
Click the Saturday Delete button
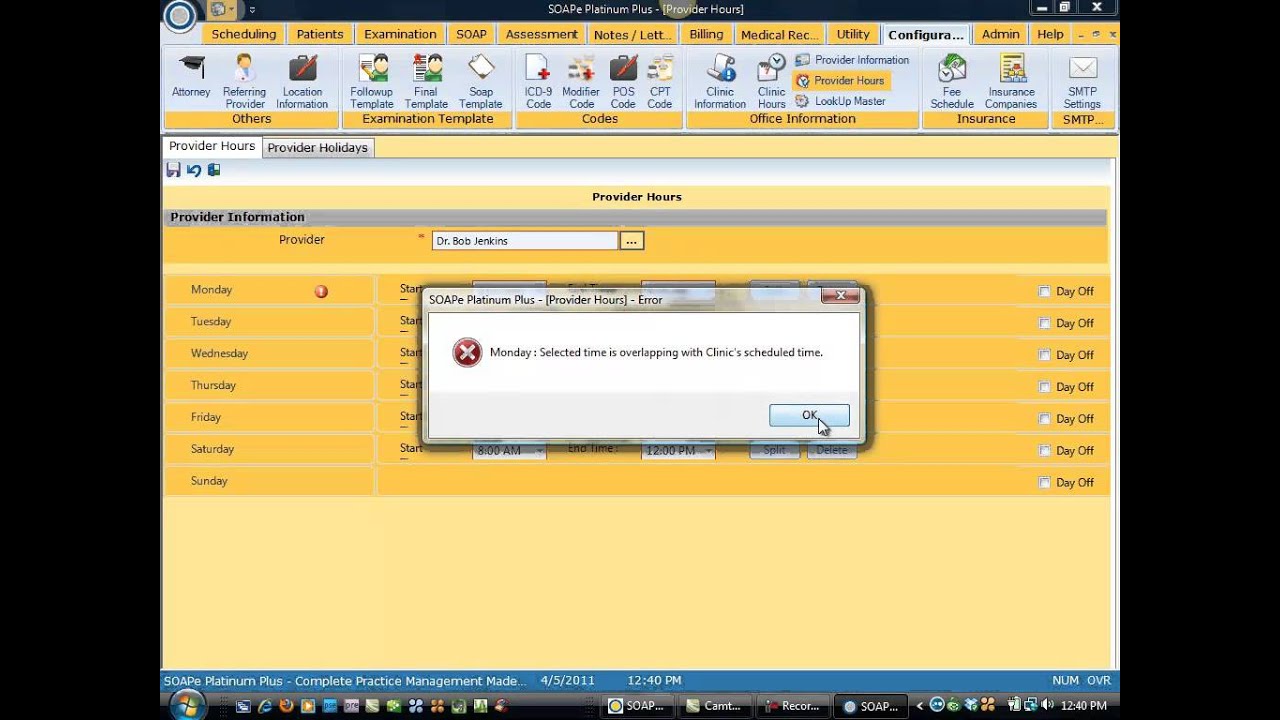832,451
